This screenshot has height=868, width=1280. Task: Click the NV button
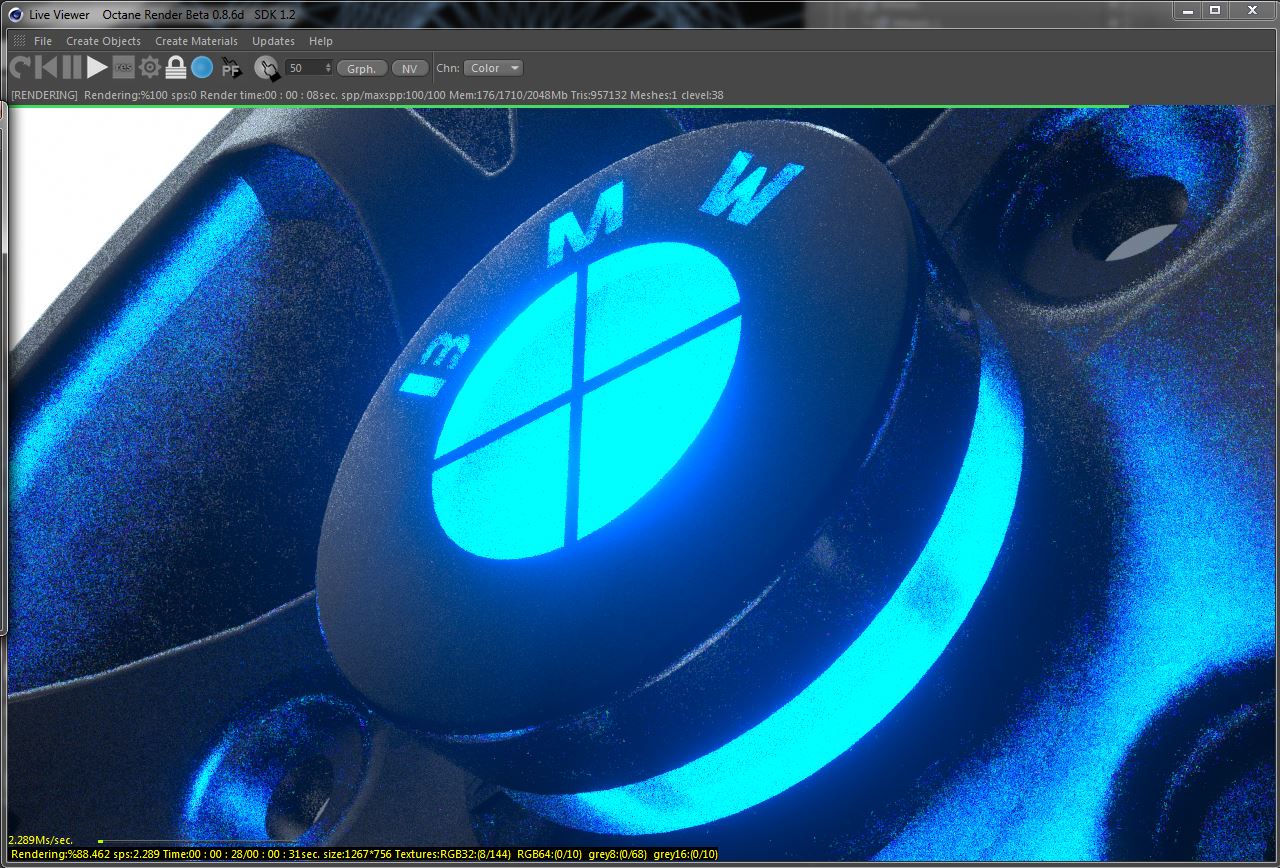point(409,68)
